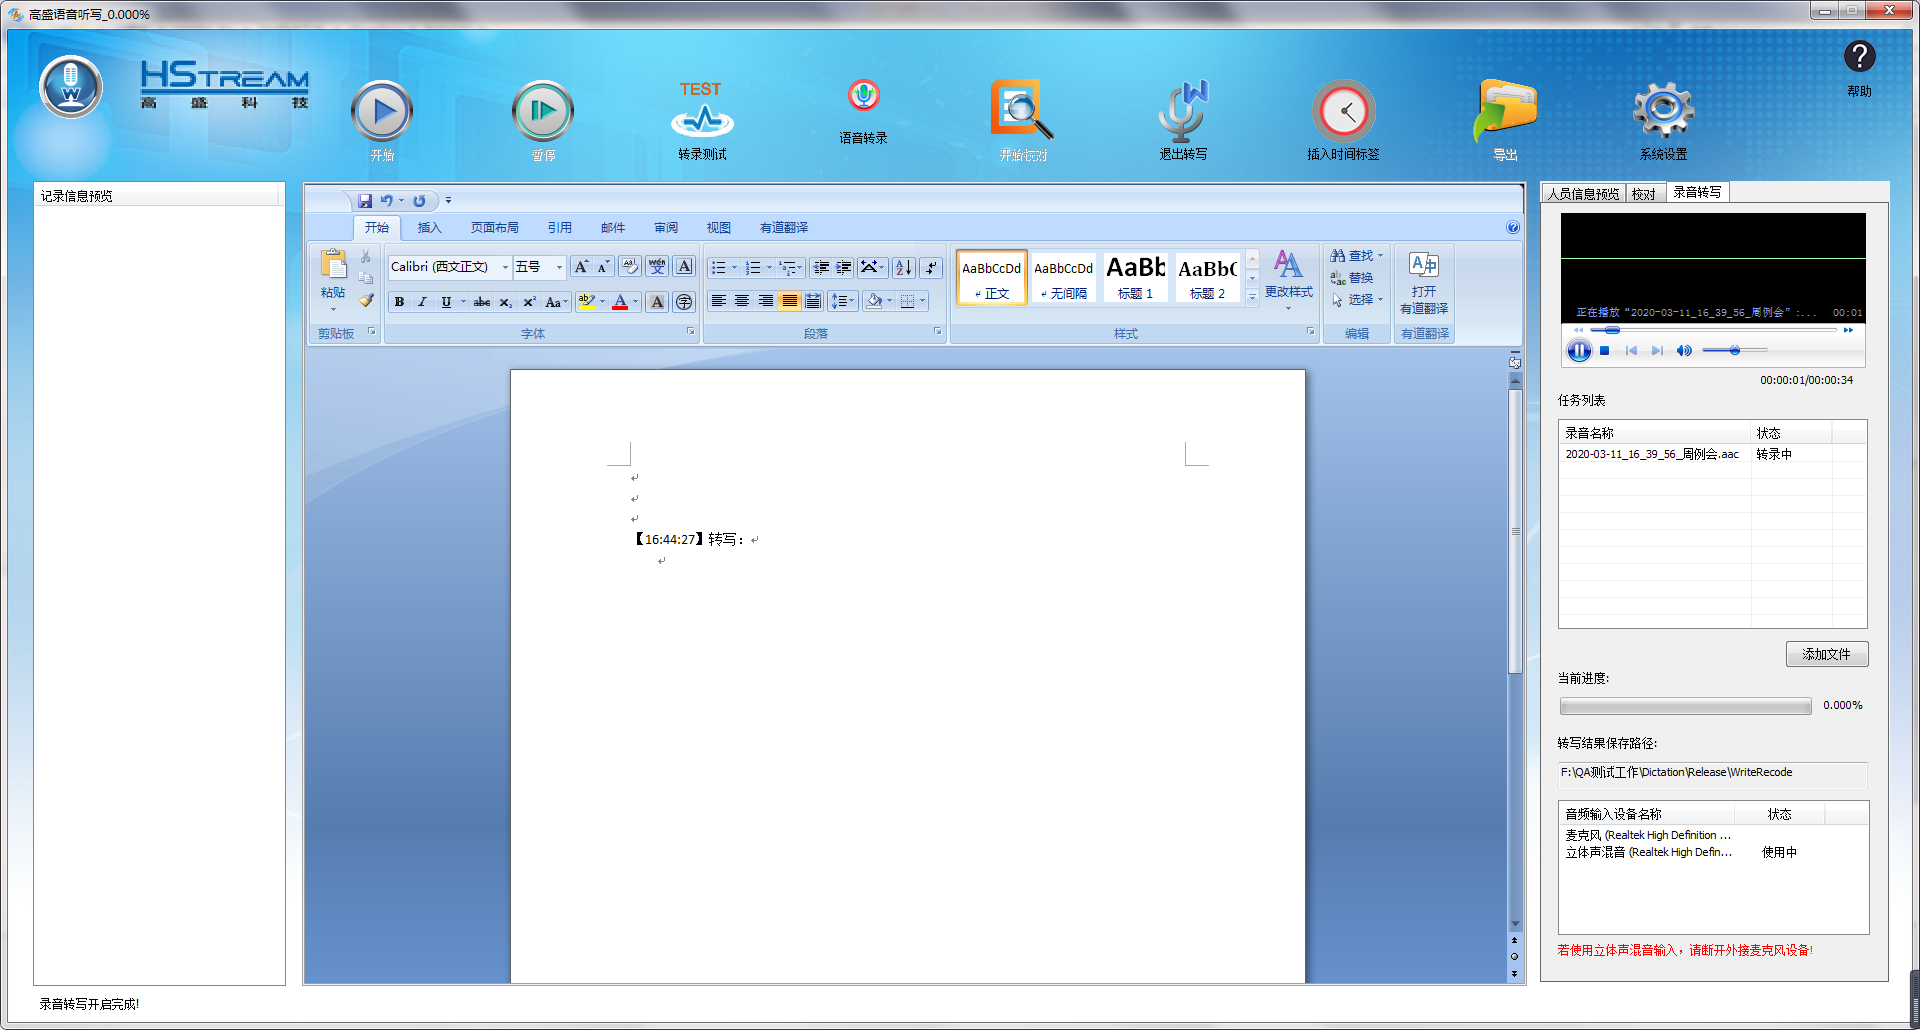
Task: Click the Cut scissors icon
Action: pos(366,256)
